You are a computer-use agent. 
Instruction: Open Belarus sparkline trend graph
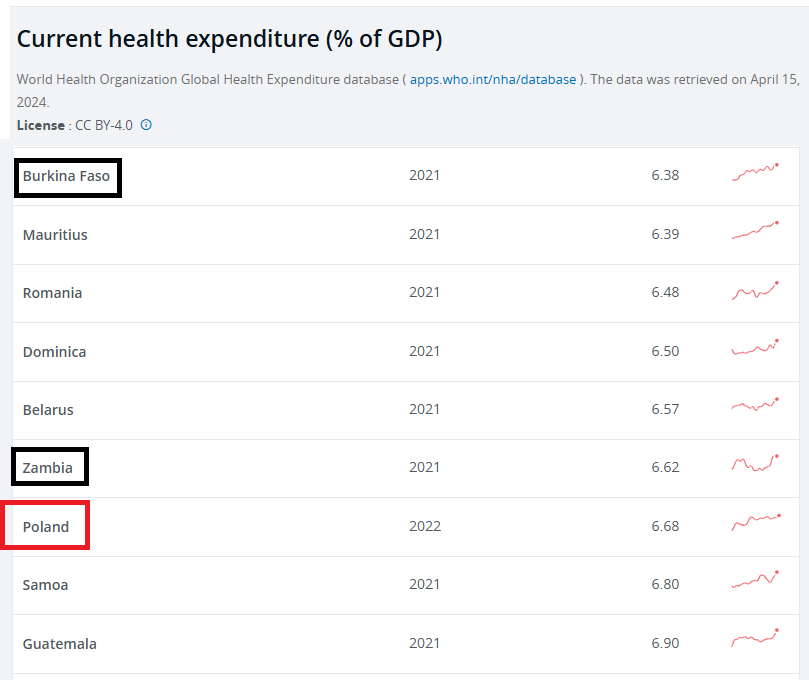pos(755,406)
